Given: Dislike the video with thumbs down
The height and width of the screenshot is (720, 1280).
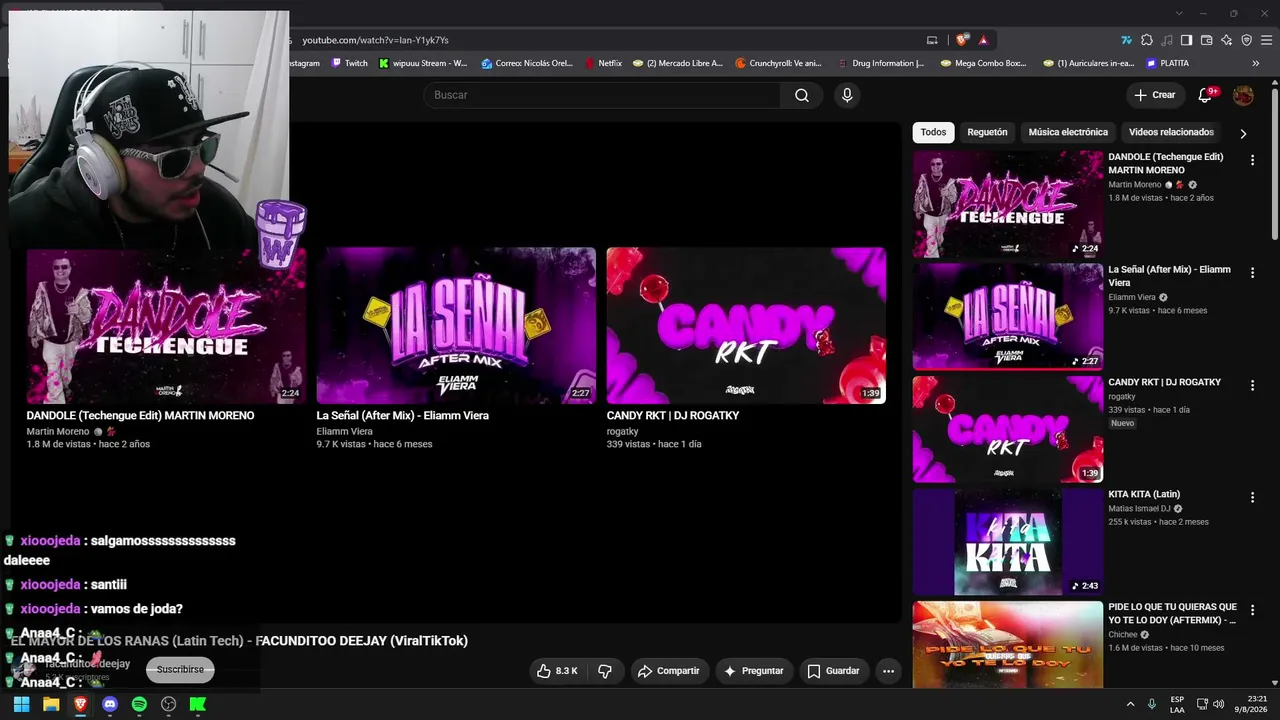Looking at the screenshot, I should pos(605,671).
